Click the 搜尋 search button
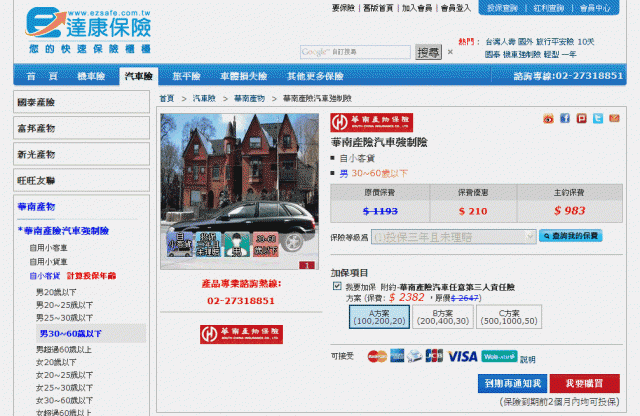Viewport: 640px width, 416px height. 428,52
